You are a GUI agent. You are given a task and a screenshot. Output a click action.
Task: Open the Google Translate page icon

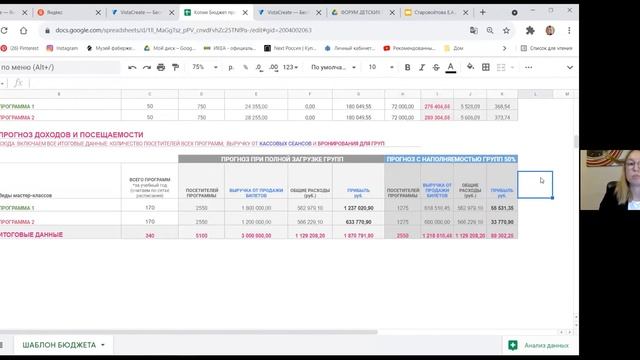(x=473, y=30)
